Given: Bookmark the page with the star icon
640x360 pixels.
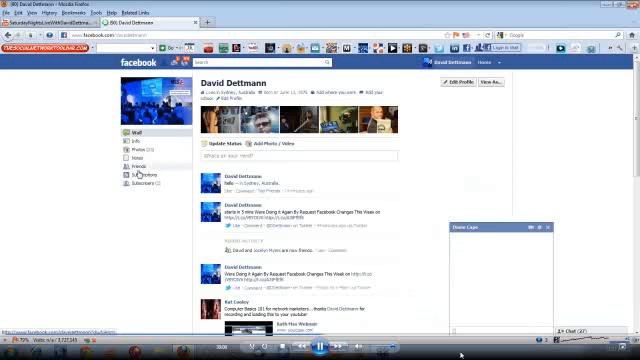Looking at the screenshot, I should point(447,35).
